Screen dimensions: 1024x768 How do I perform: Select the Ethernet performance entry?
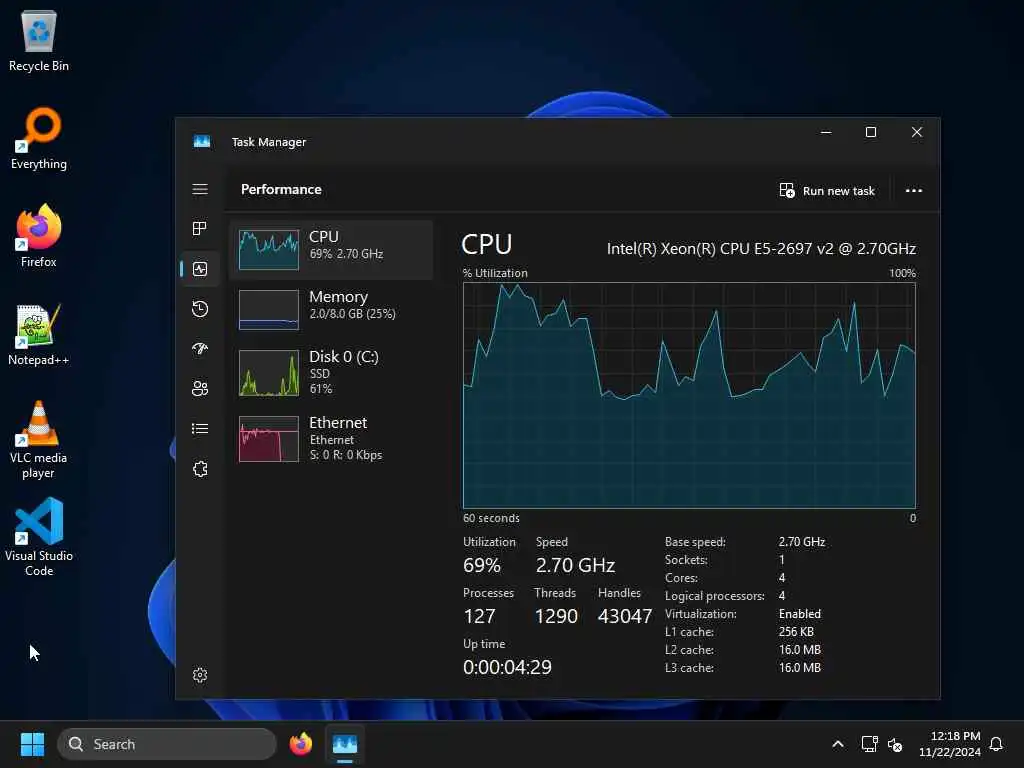pos(331,439)
